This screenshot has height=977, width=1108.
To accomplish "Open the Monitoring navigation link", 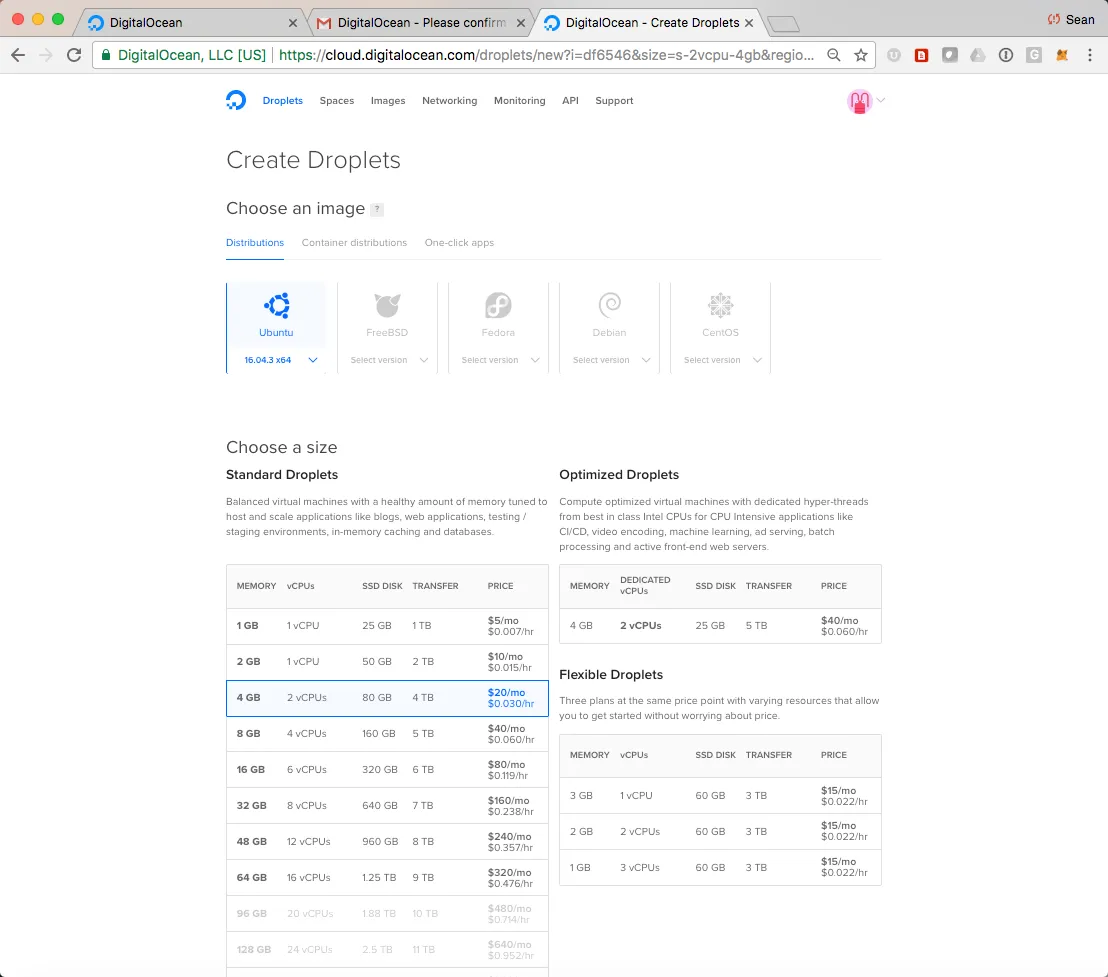I will pyautogui.click(x=519, y=100).
